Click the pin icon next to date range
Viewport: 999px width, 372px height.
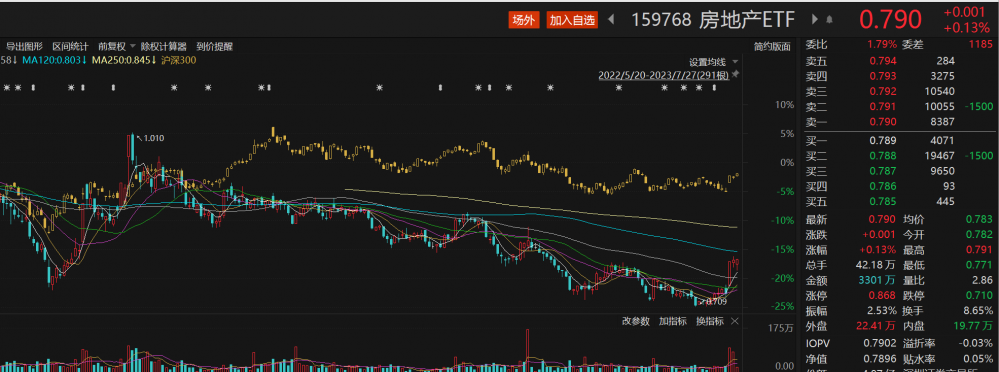click(736, 75)
